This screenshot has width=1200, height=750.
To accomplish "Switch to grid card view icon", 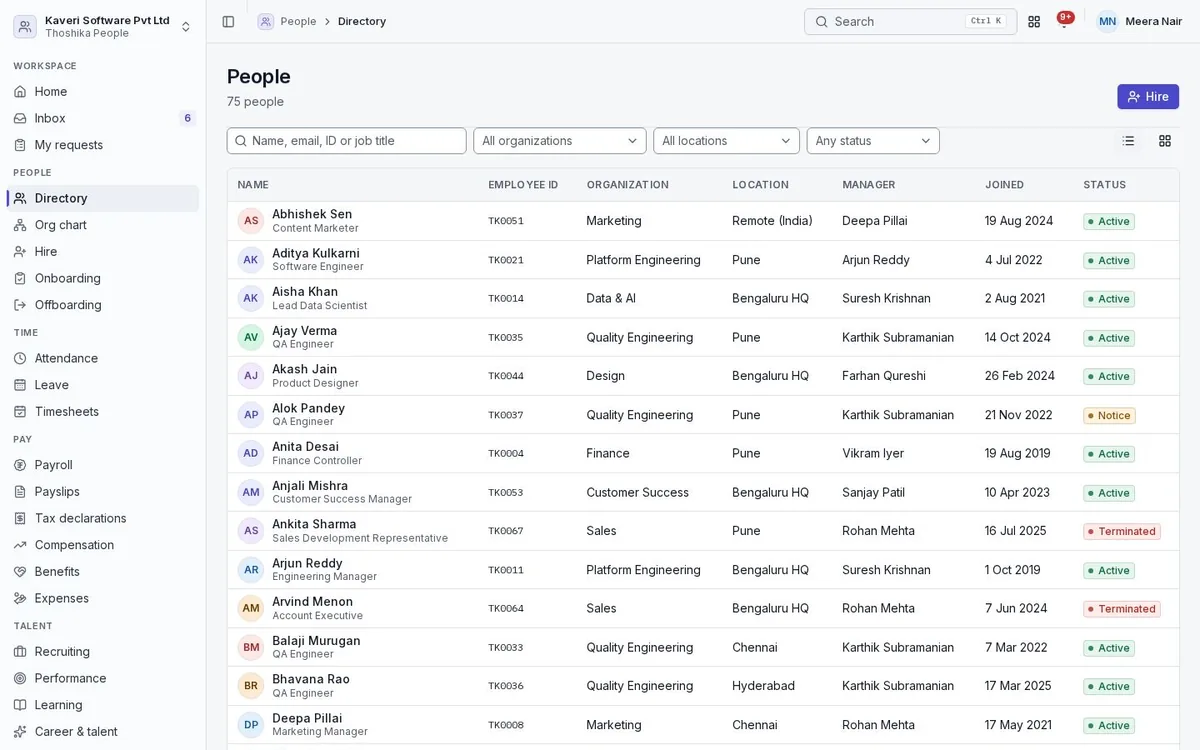I will coord(1165,141).
